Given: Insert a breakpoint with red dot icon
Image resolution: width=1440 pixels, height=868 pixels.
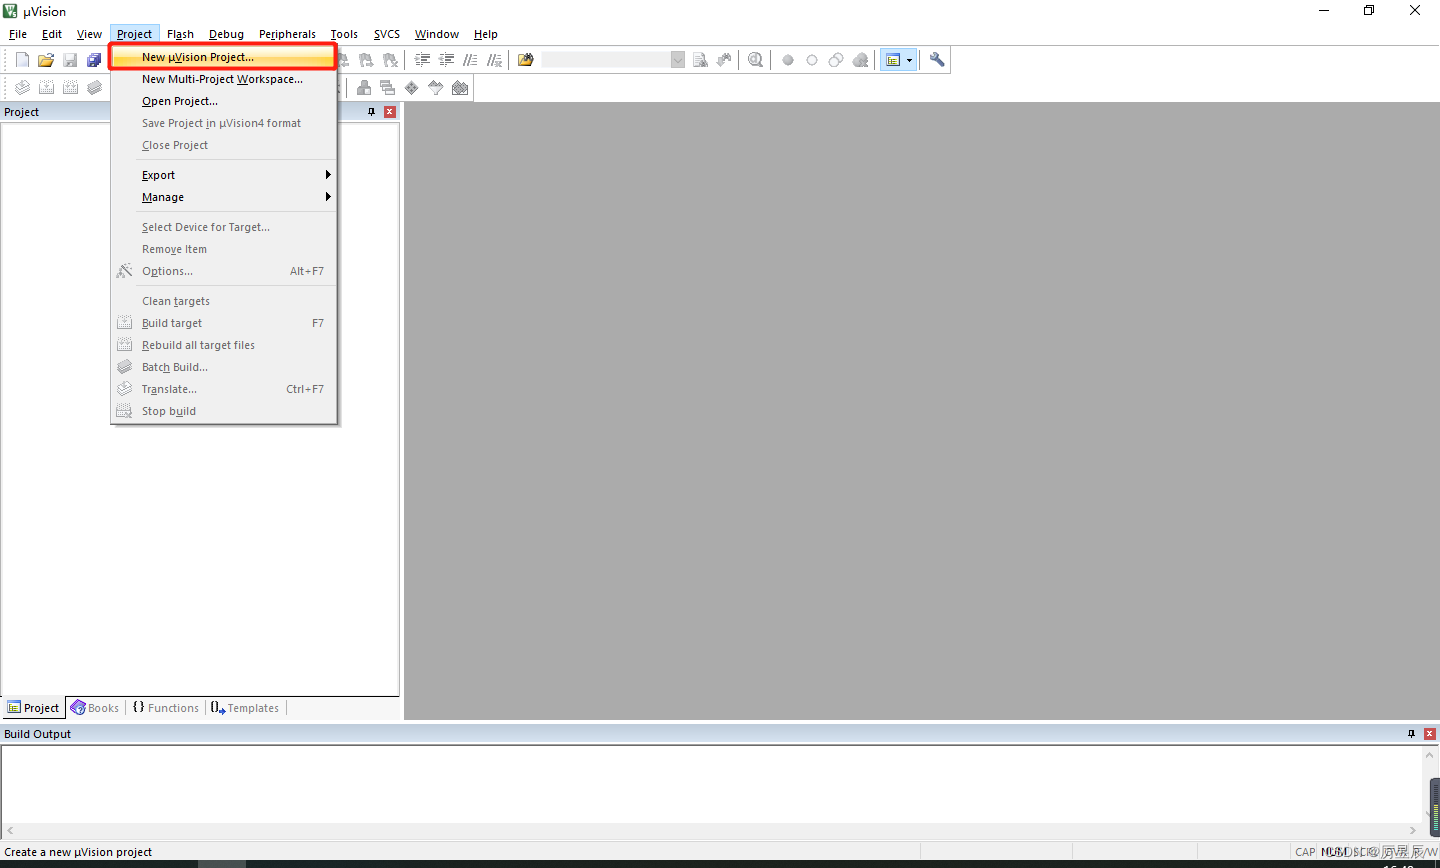Looking at the screenshot, I should (788, 60).
